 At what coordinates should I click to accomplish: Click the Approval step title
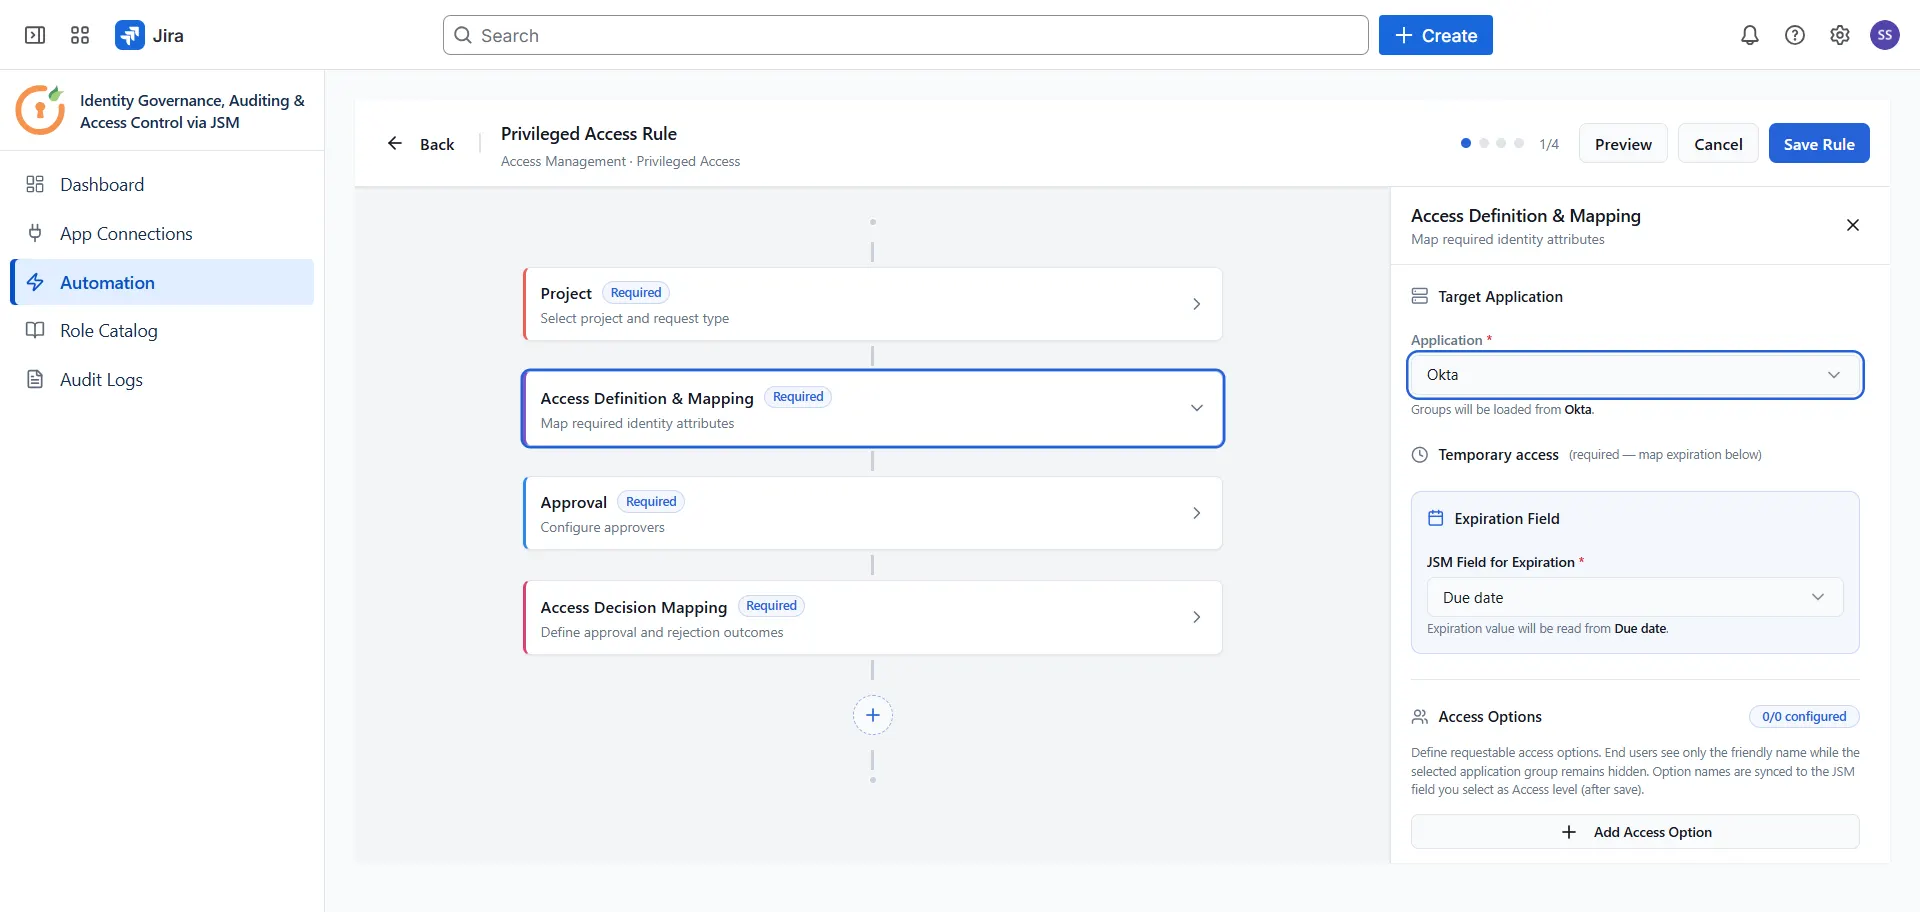pos(574,502)
